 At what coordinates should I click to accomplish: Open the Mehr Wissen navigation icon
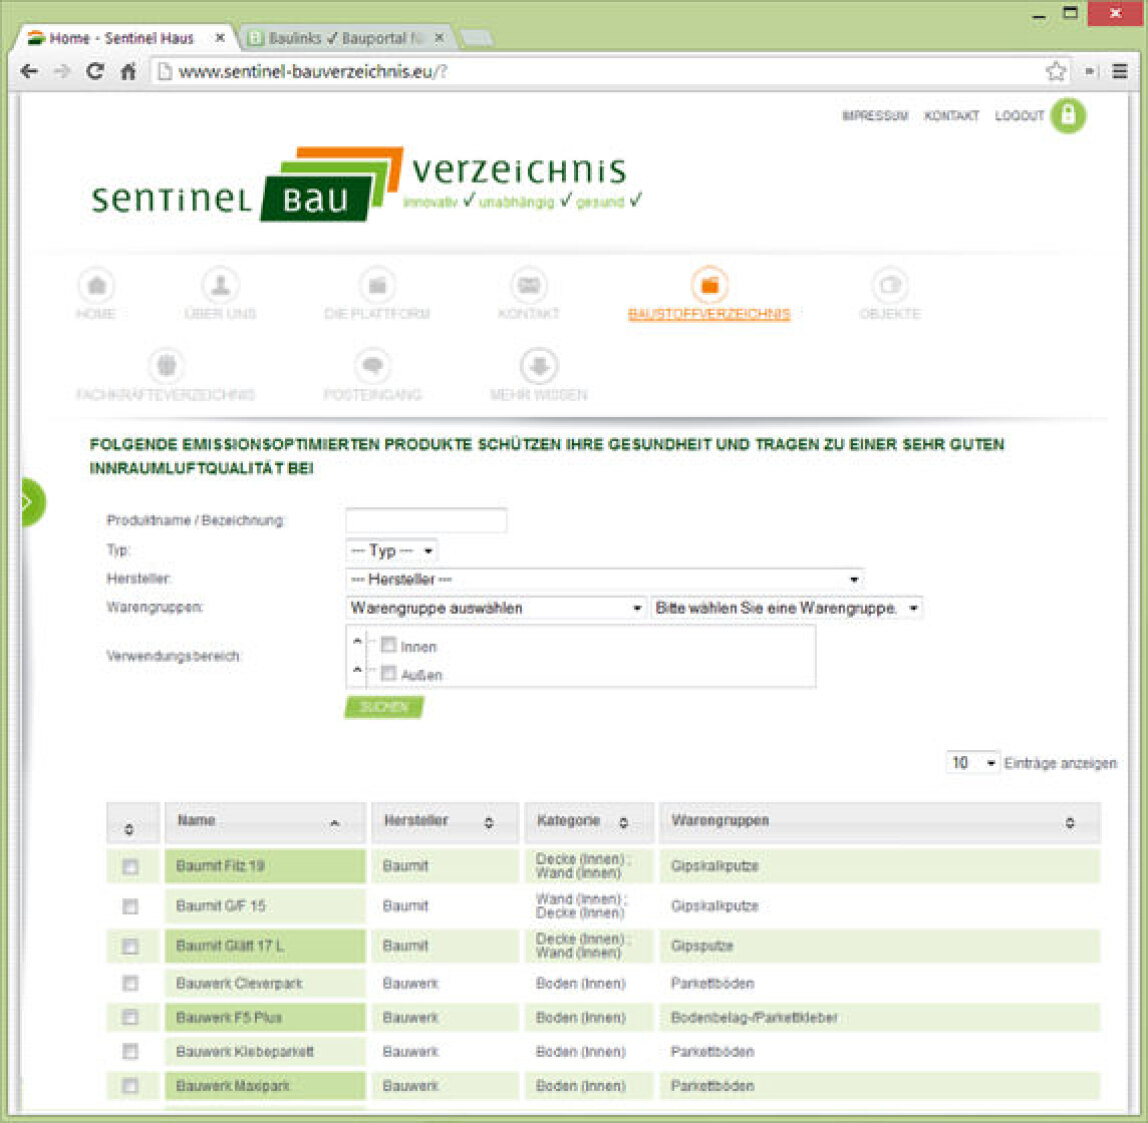pyautogui.click(x=539, y=365)
